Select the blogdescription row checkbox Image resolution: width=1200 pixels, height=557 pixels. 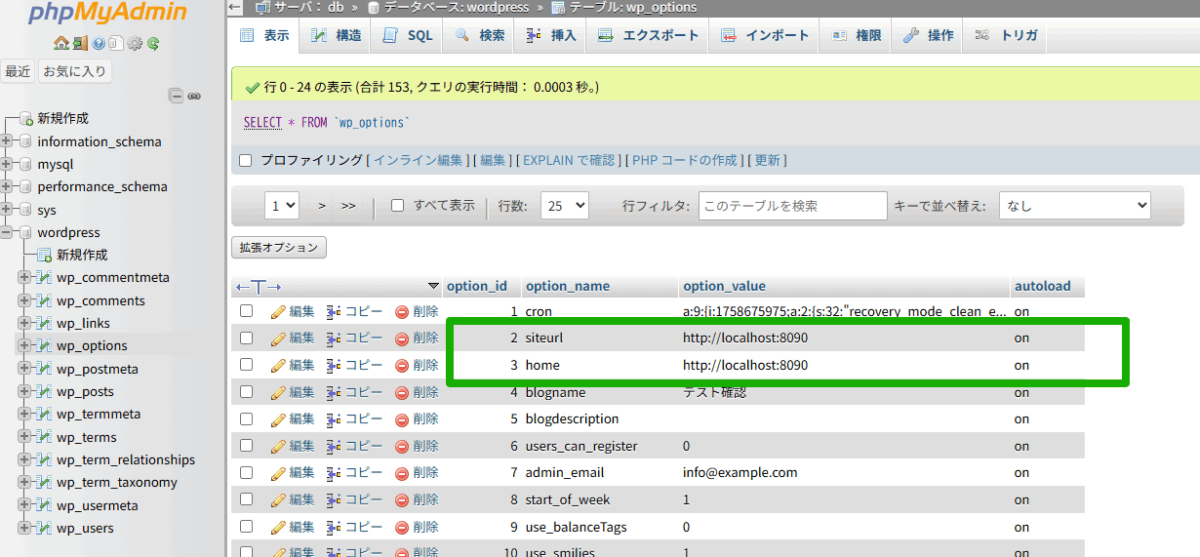pos(246,418)
